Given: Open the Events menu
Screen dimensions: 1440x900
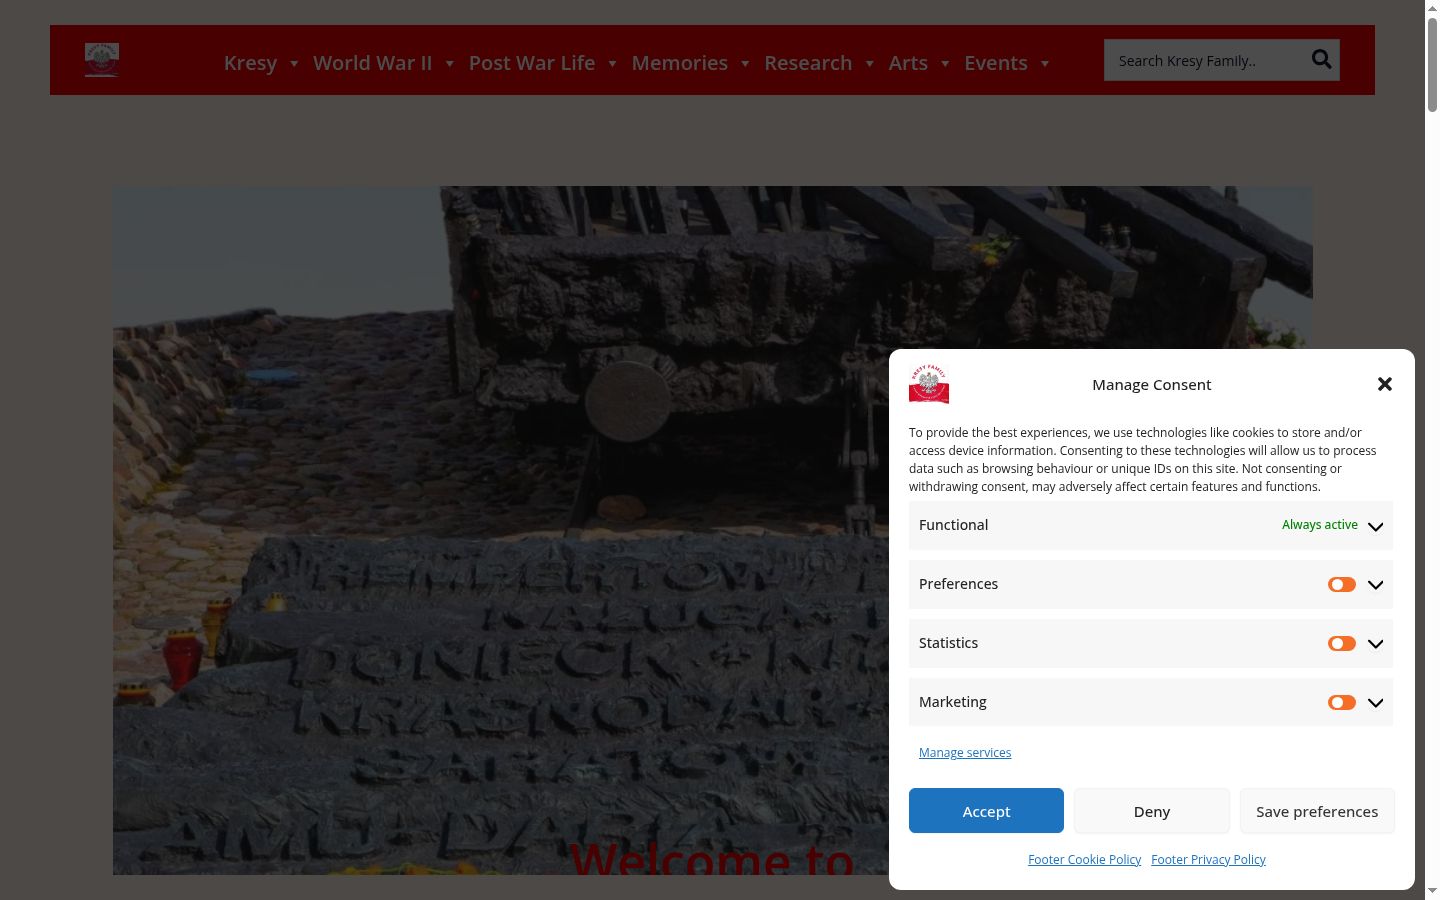Looking at the screenshot, I should [x=1007, y=62].
